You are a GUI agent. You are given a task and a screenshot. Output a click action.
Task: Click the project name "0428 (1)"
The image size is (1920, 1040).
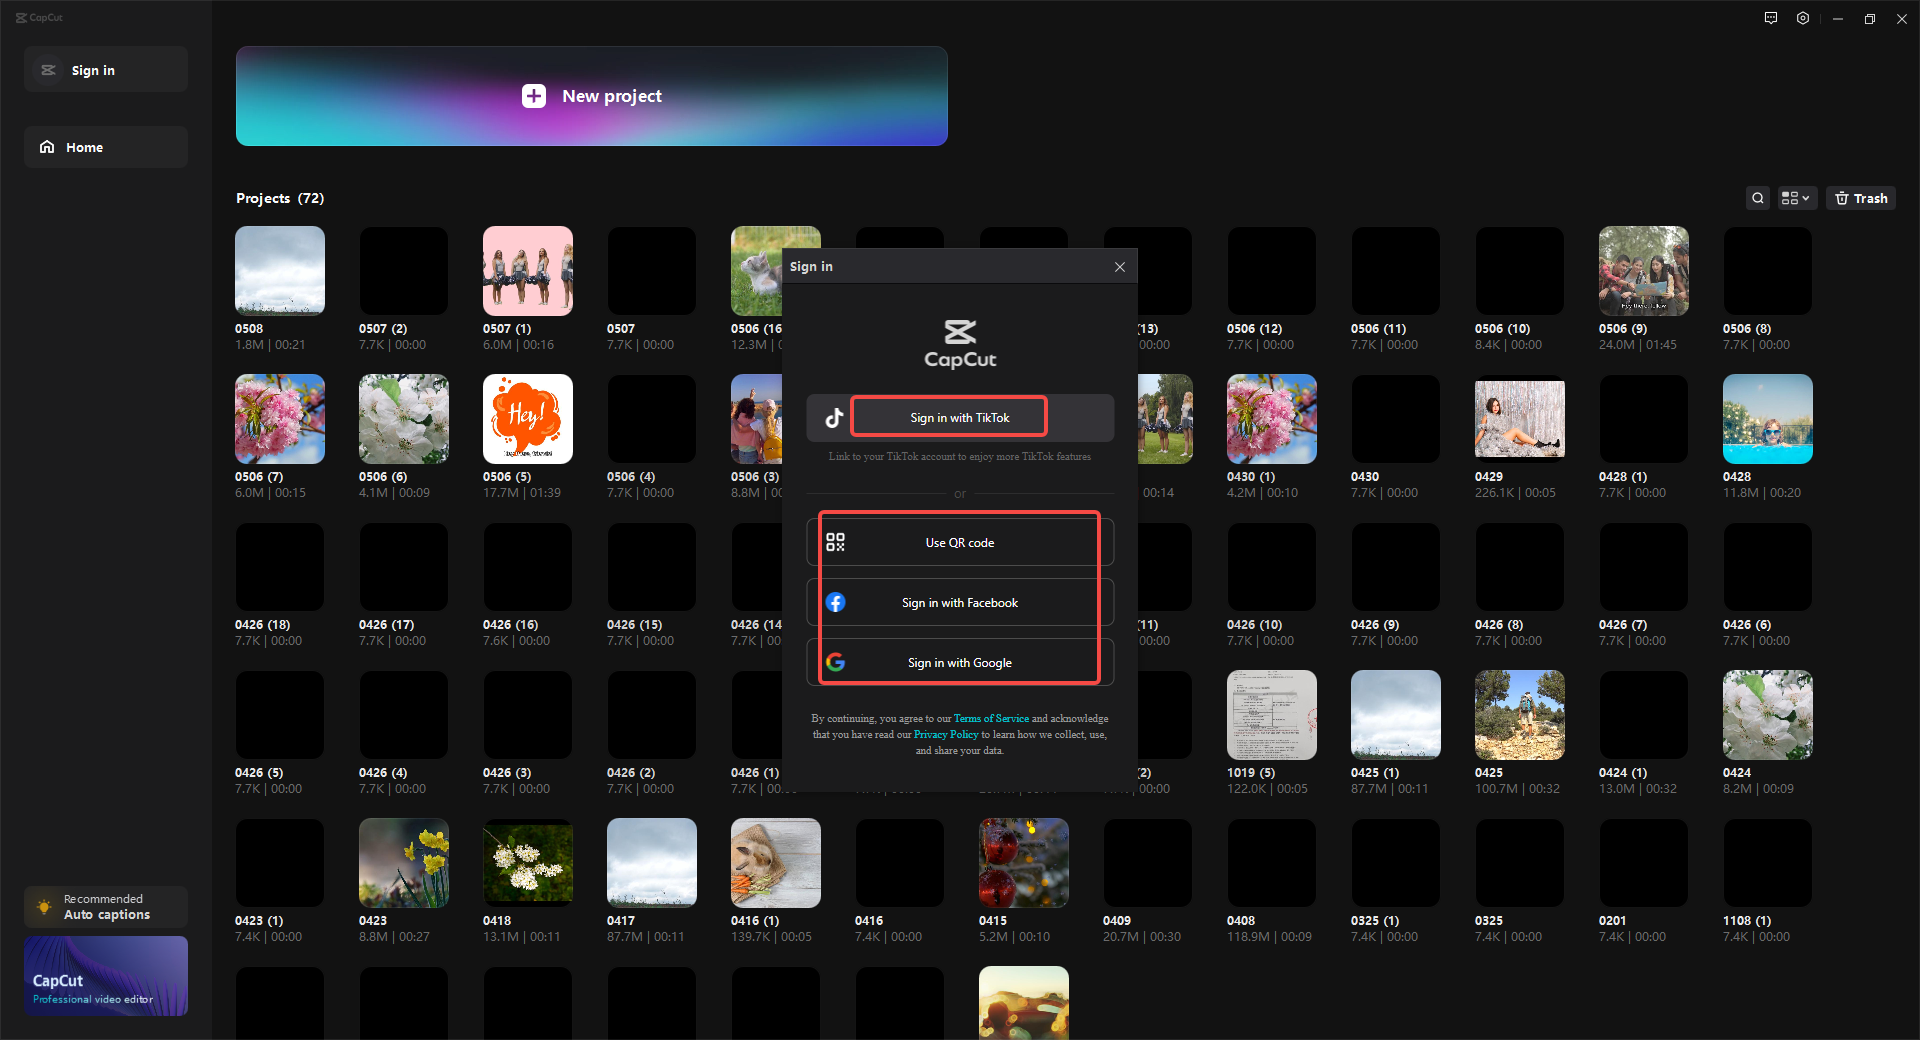pyautogui.click(x=1623, y=476)
